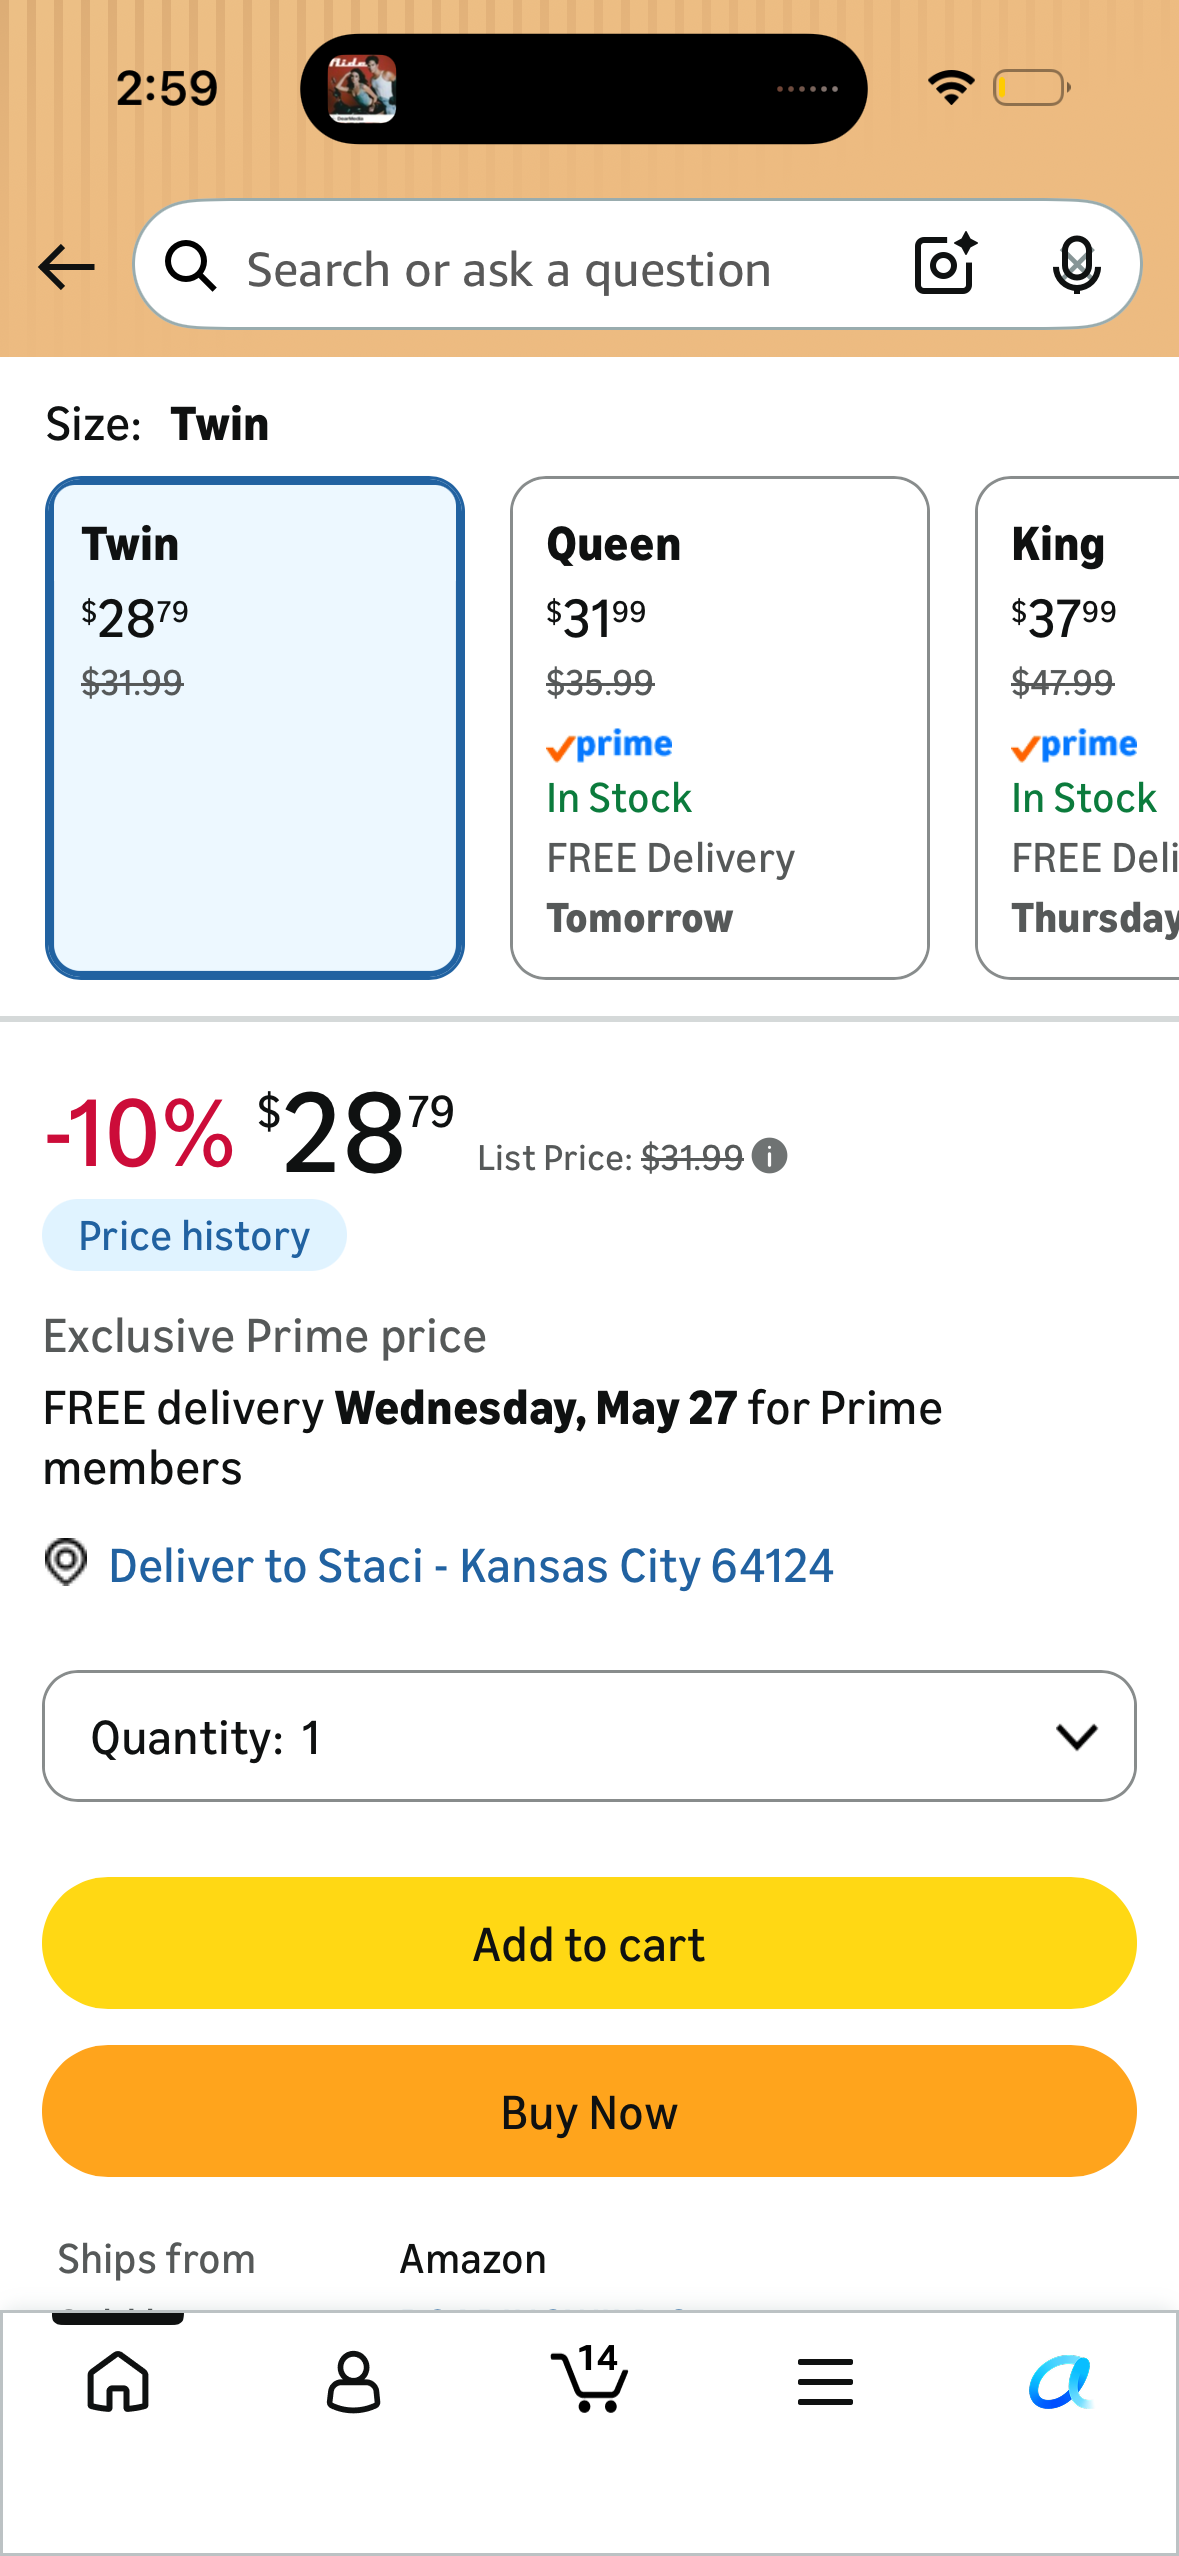Open the list price info icon
1179x2556 pixels.
click(769, 1156)
